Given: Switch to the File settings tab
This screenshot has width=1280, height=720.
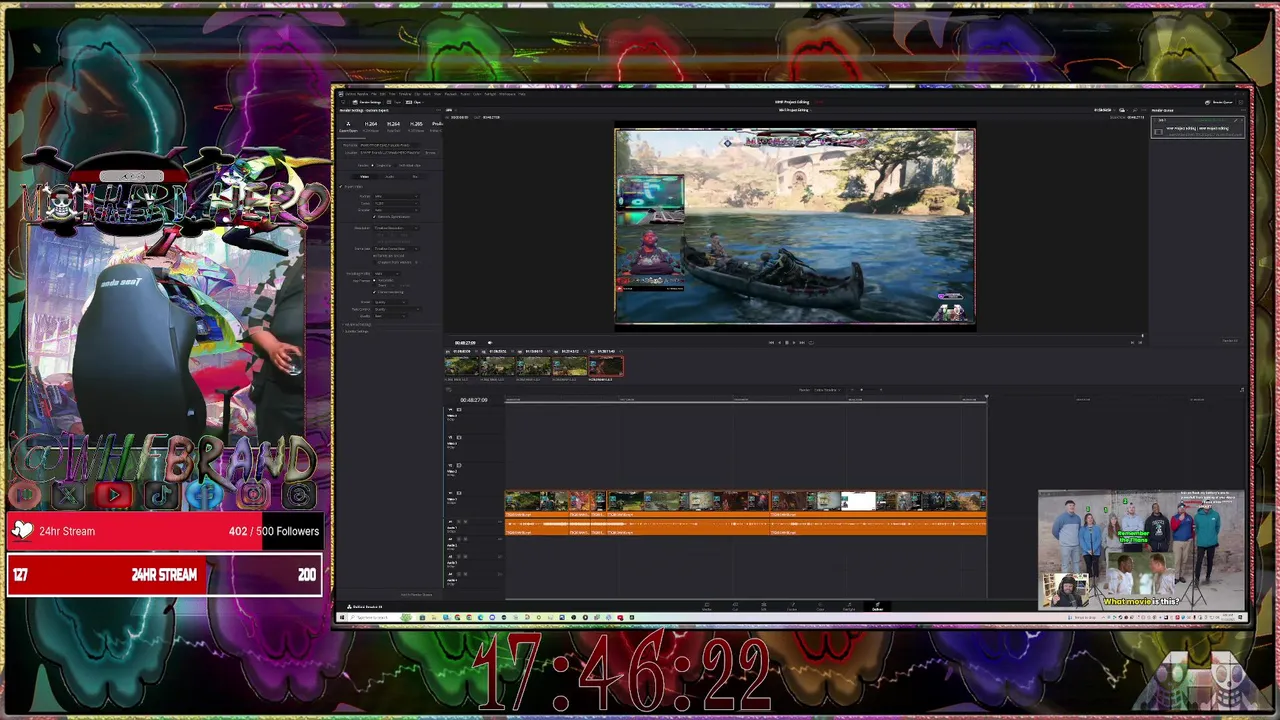Looking at the screenshot, I should [x=415, y=177].
